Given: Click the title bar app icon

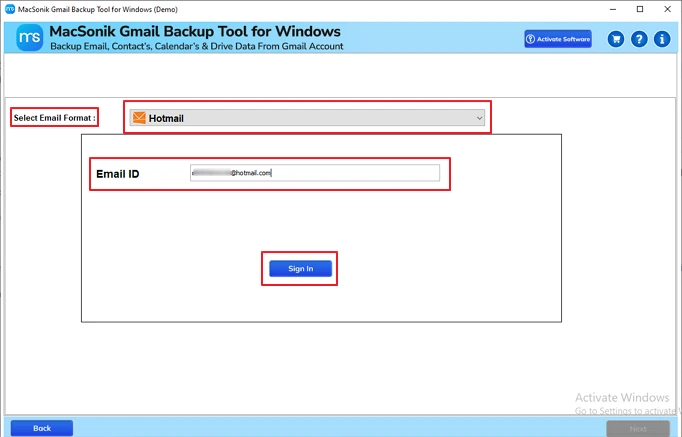Looking at the screenshot, I should [10, 9].
